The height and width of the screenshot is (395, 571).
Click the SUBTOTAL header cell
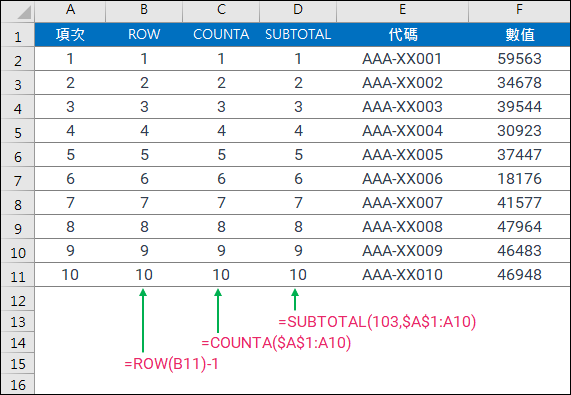298,35
